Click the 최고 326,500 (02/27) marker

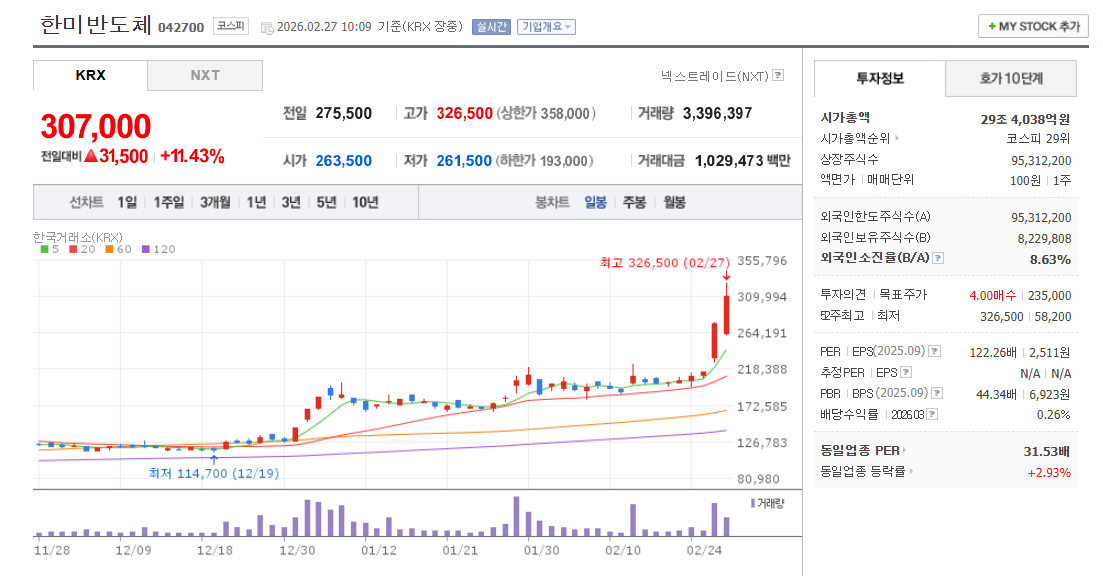point(665,262)
